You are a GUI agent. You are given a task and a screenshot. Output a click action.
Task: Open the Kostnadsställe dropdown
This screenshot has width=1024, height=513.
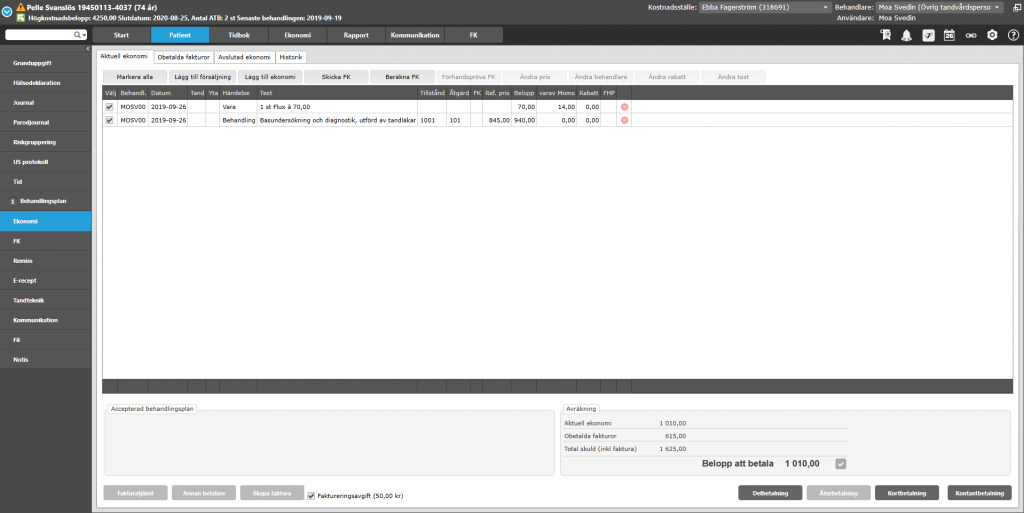pos(765,7)
